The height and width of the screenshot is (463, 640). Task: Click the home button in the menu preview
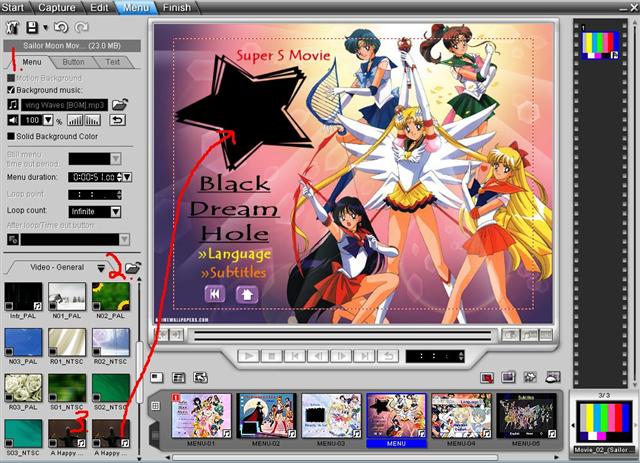247,294
